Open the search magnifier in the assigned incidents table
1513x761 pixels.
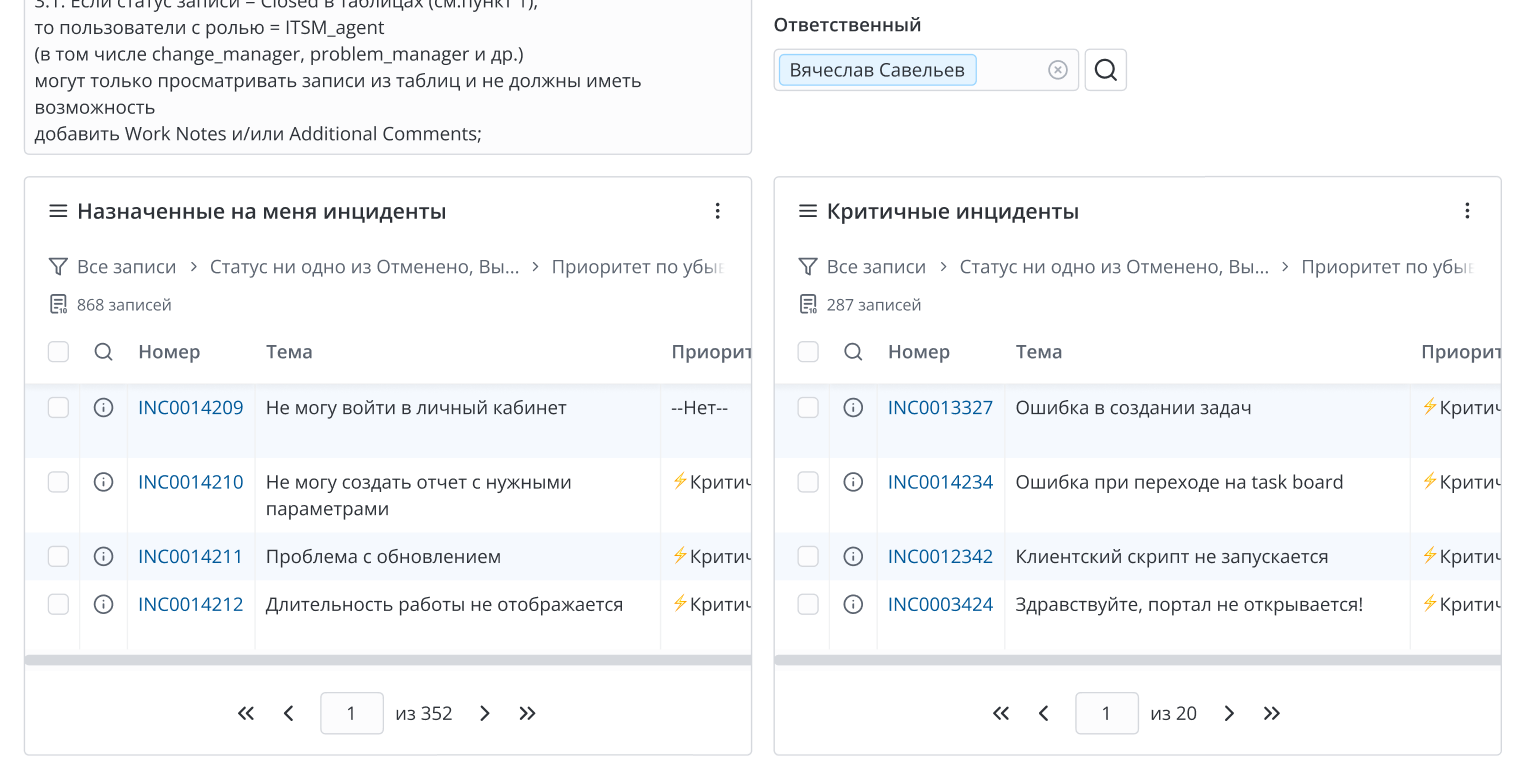pos(103,351)
